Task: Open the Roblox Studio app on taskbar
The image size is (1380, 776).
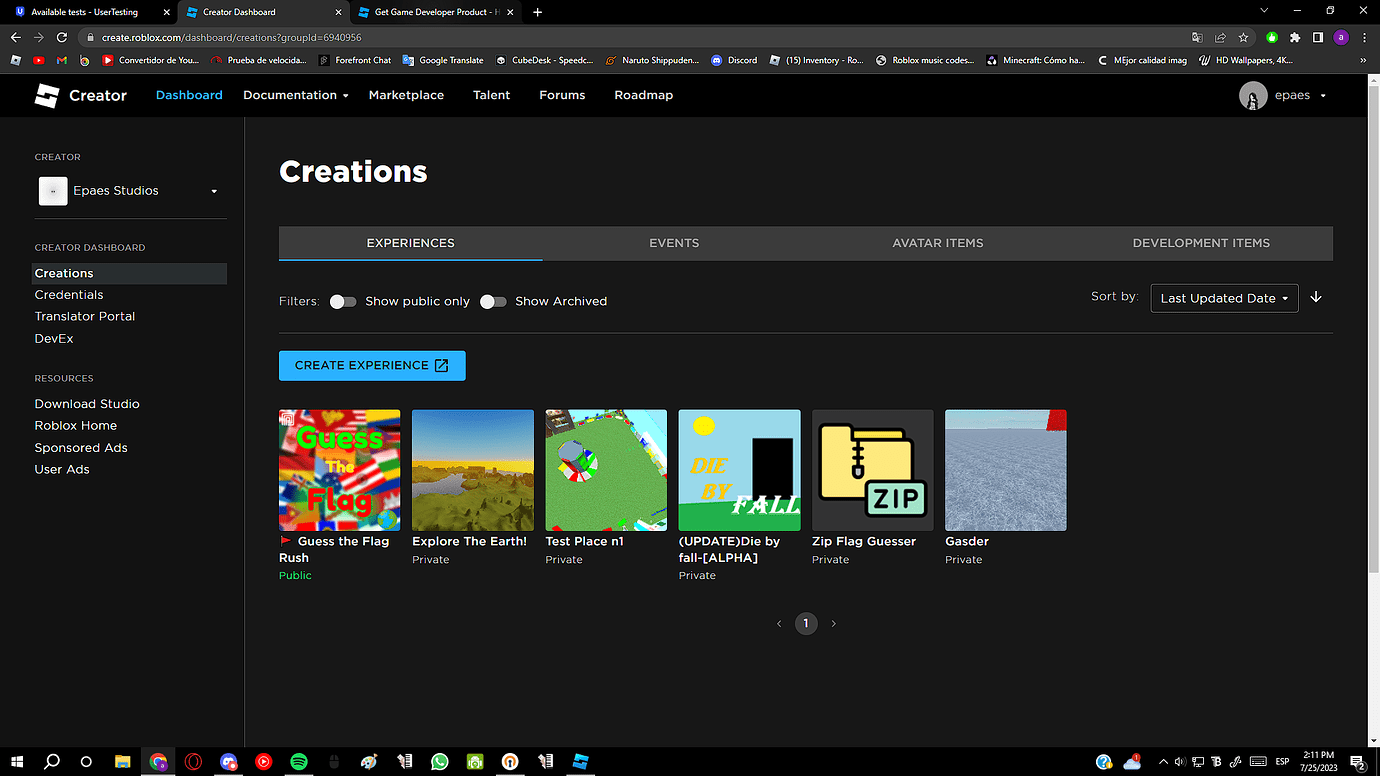Action: click(x=580, y=761)
